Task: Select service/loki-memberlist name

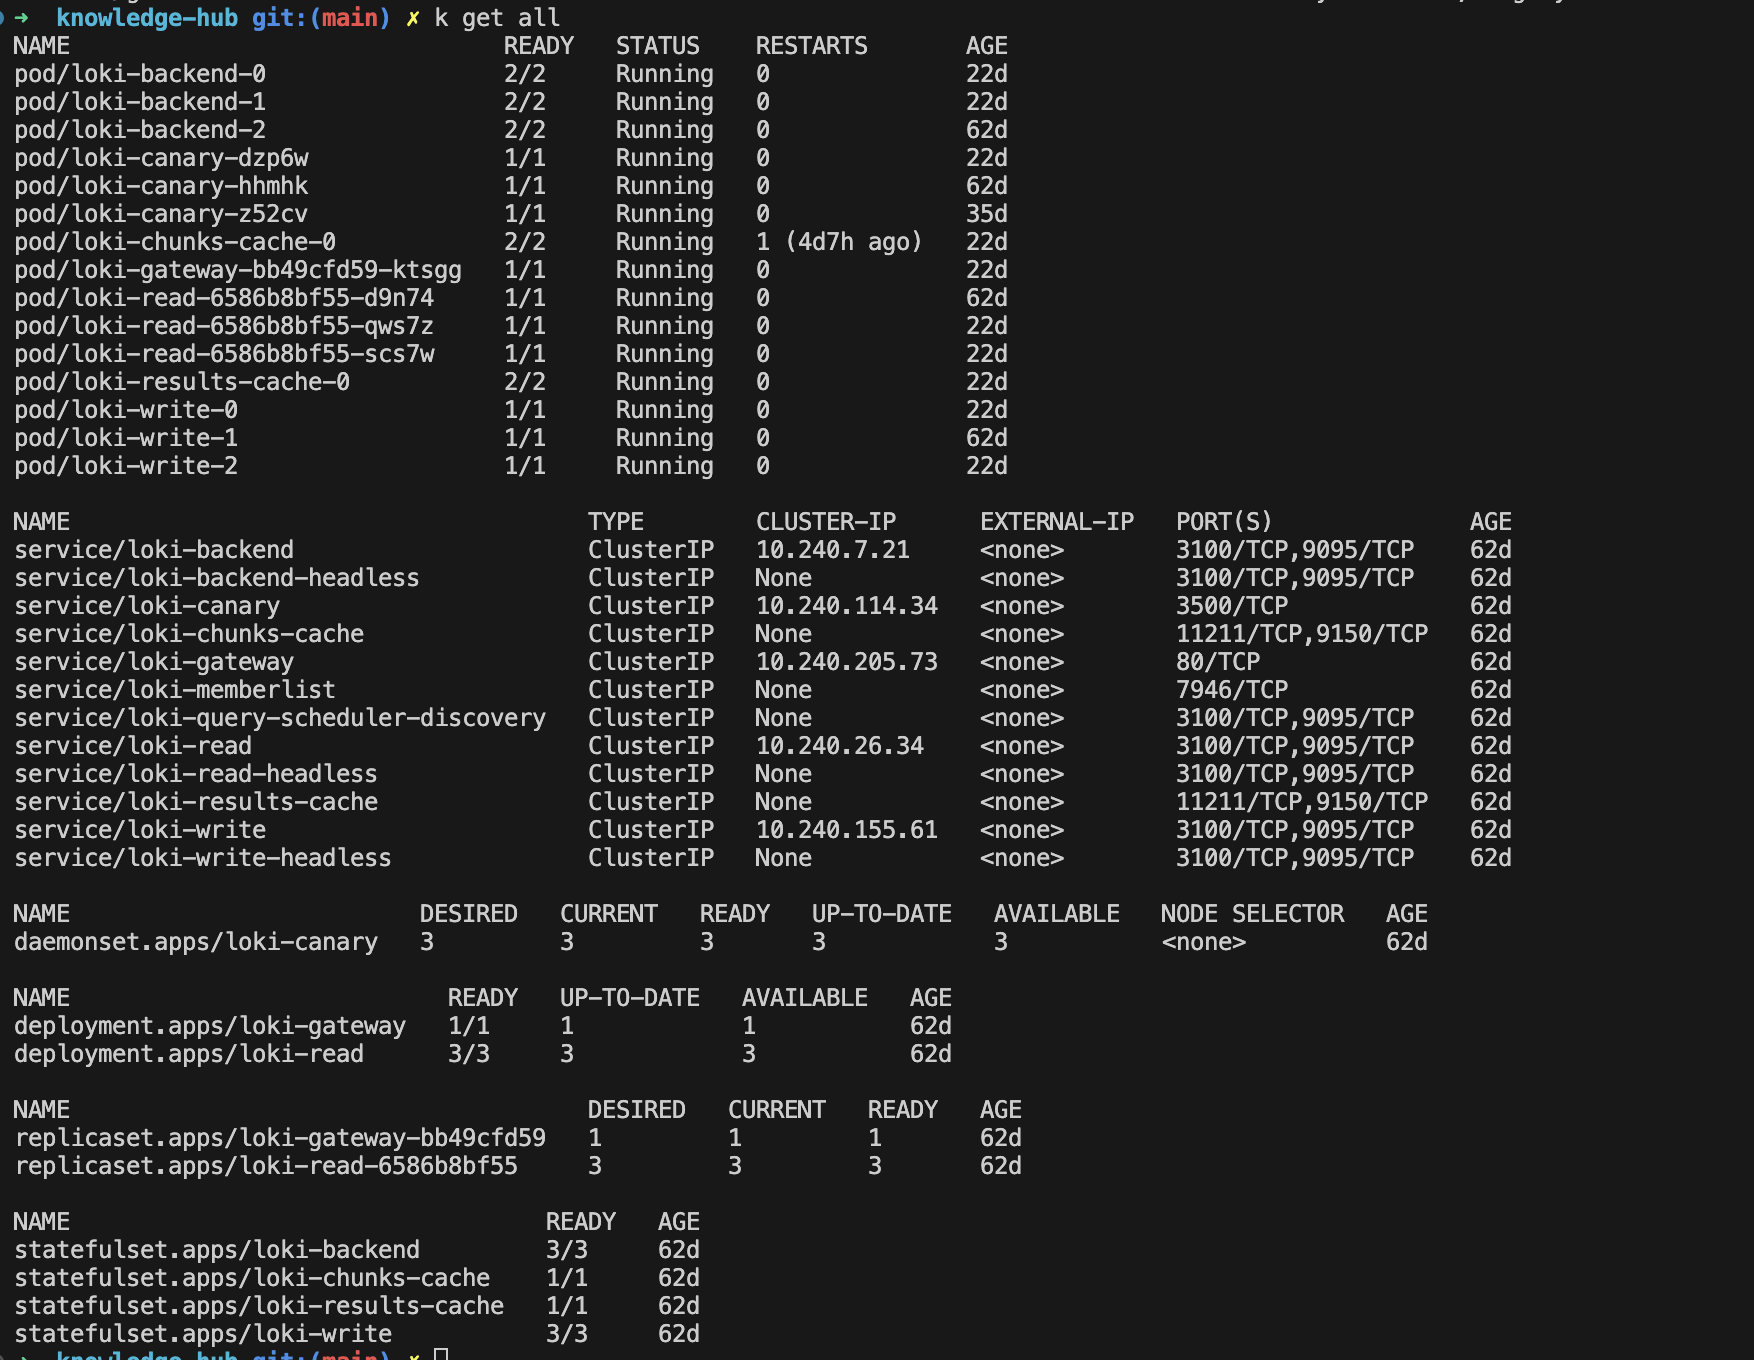Action: [x=175, y=690]
